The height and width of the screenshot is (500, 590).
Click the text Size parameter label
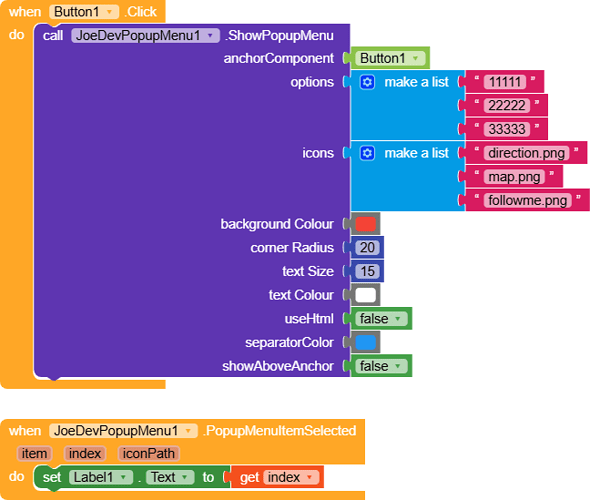308,271
